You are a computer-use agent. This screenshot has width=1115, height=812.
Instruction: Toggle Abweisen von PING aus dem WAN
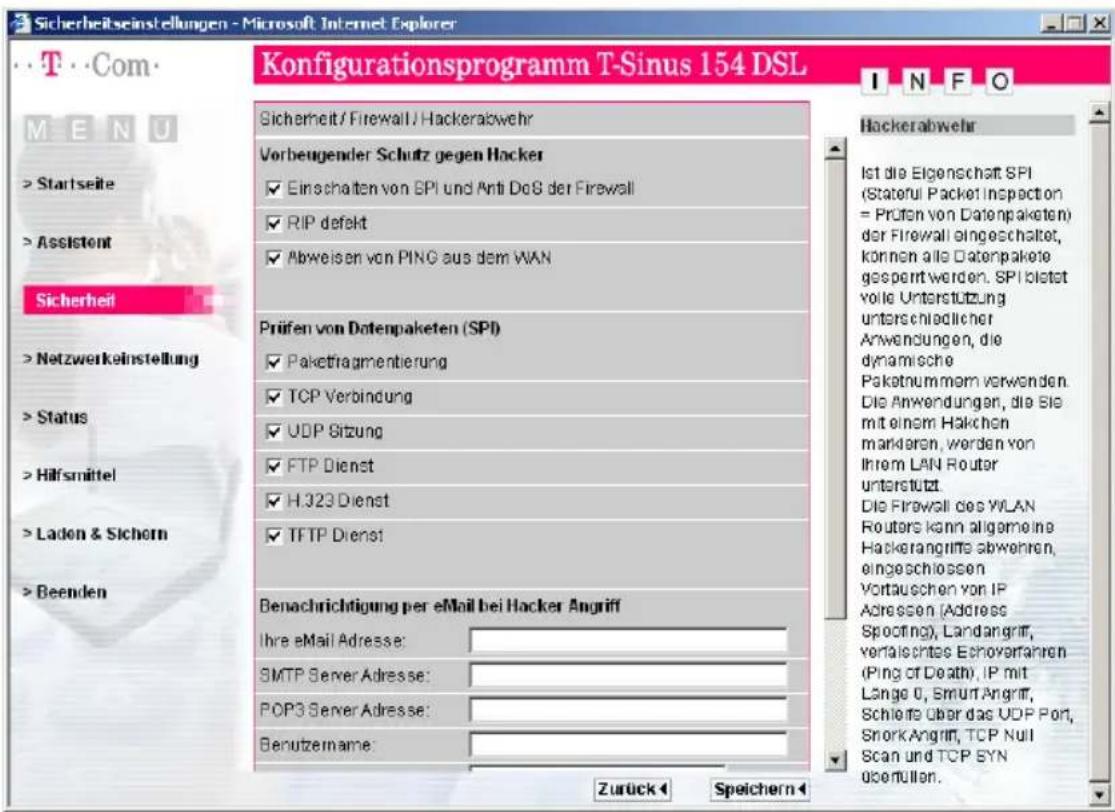[274, 257]
